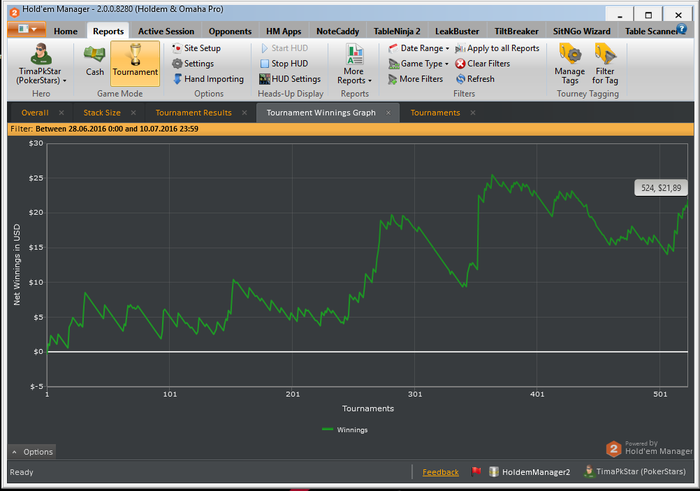
Task: Click the TimaPkStar status bar player
Action: pyautogui.click(x=635, y=471)
